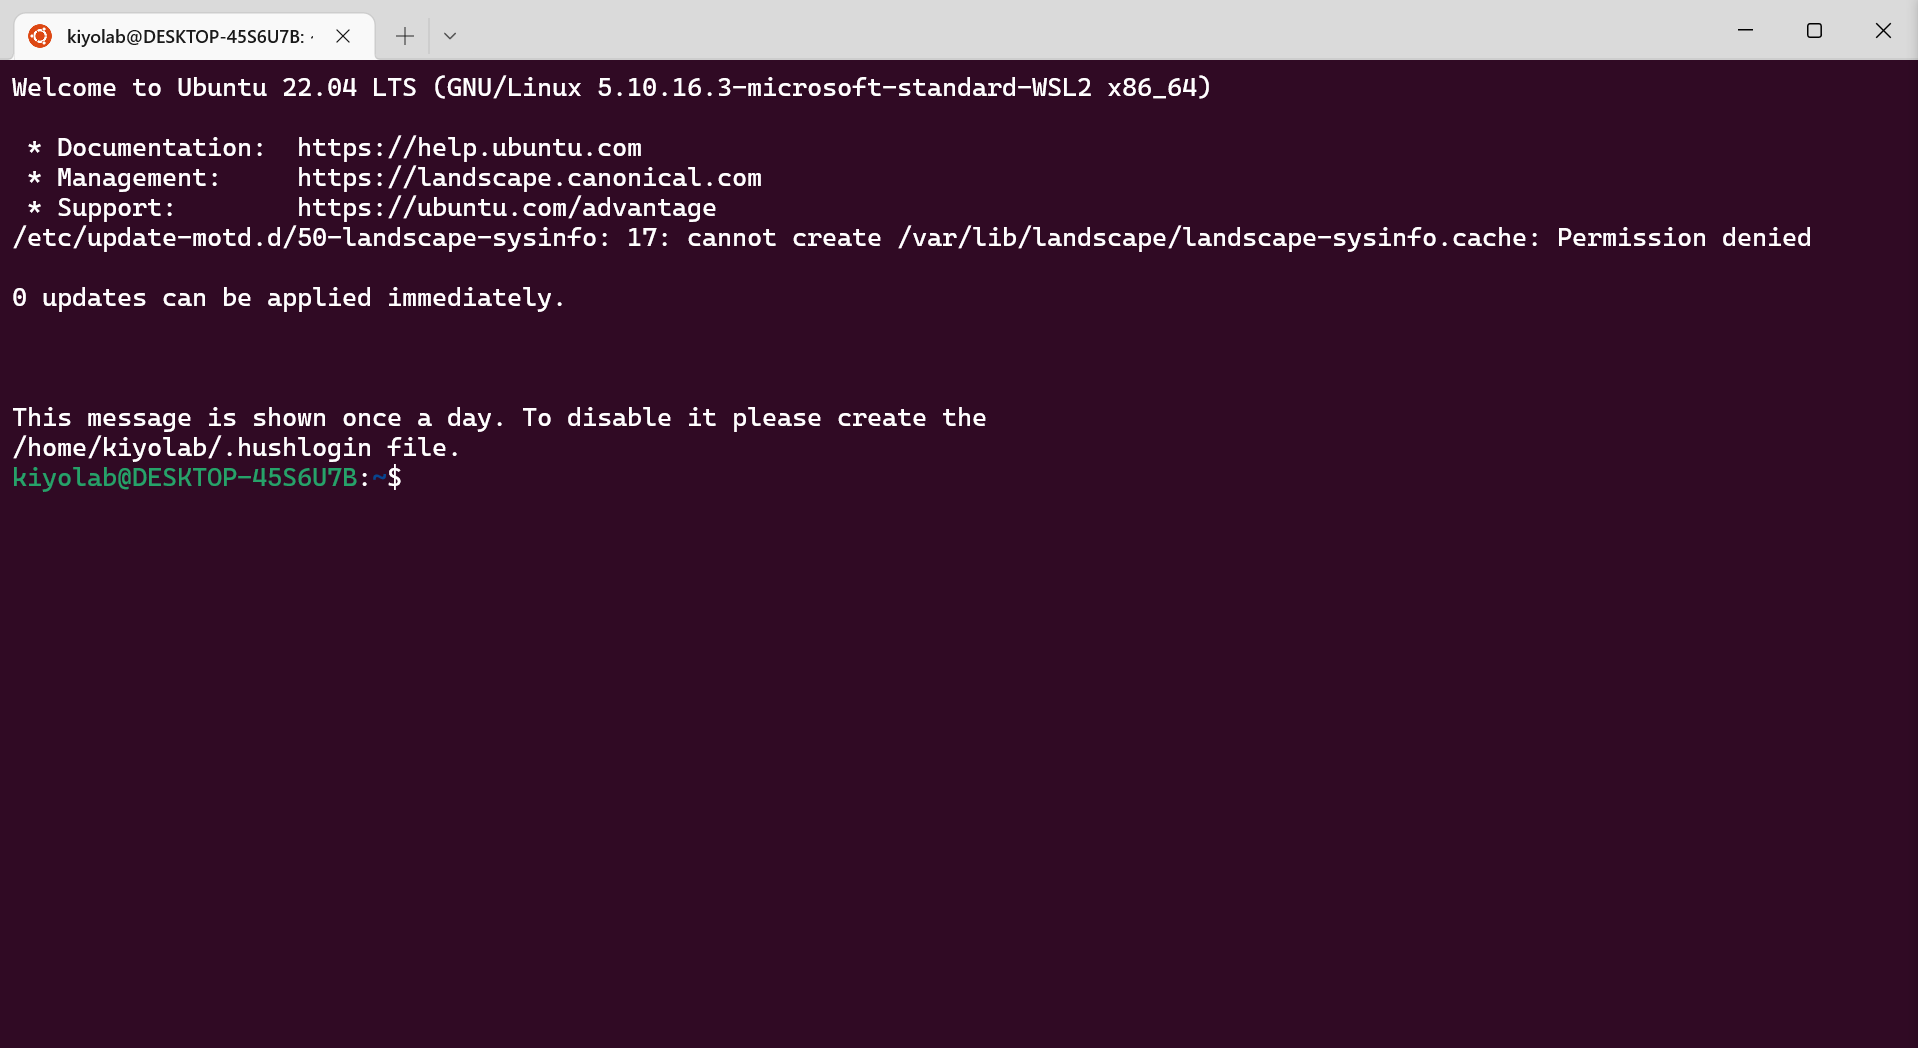This screenshot has height=1048, width=1918.
Task: Click the green kiyolab@DESKTOP-45S6U7B prompt text
Action: (185, 478)
